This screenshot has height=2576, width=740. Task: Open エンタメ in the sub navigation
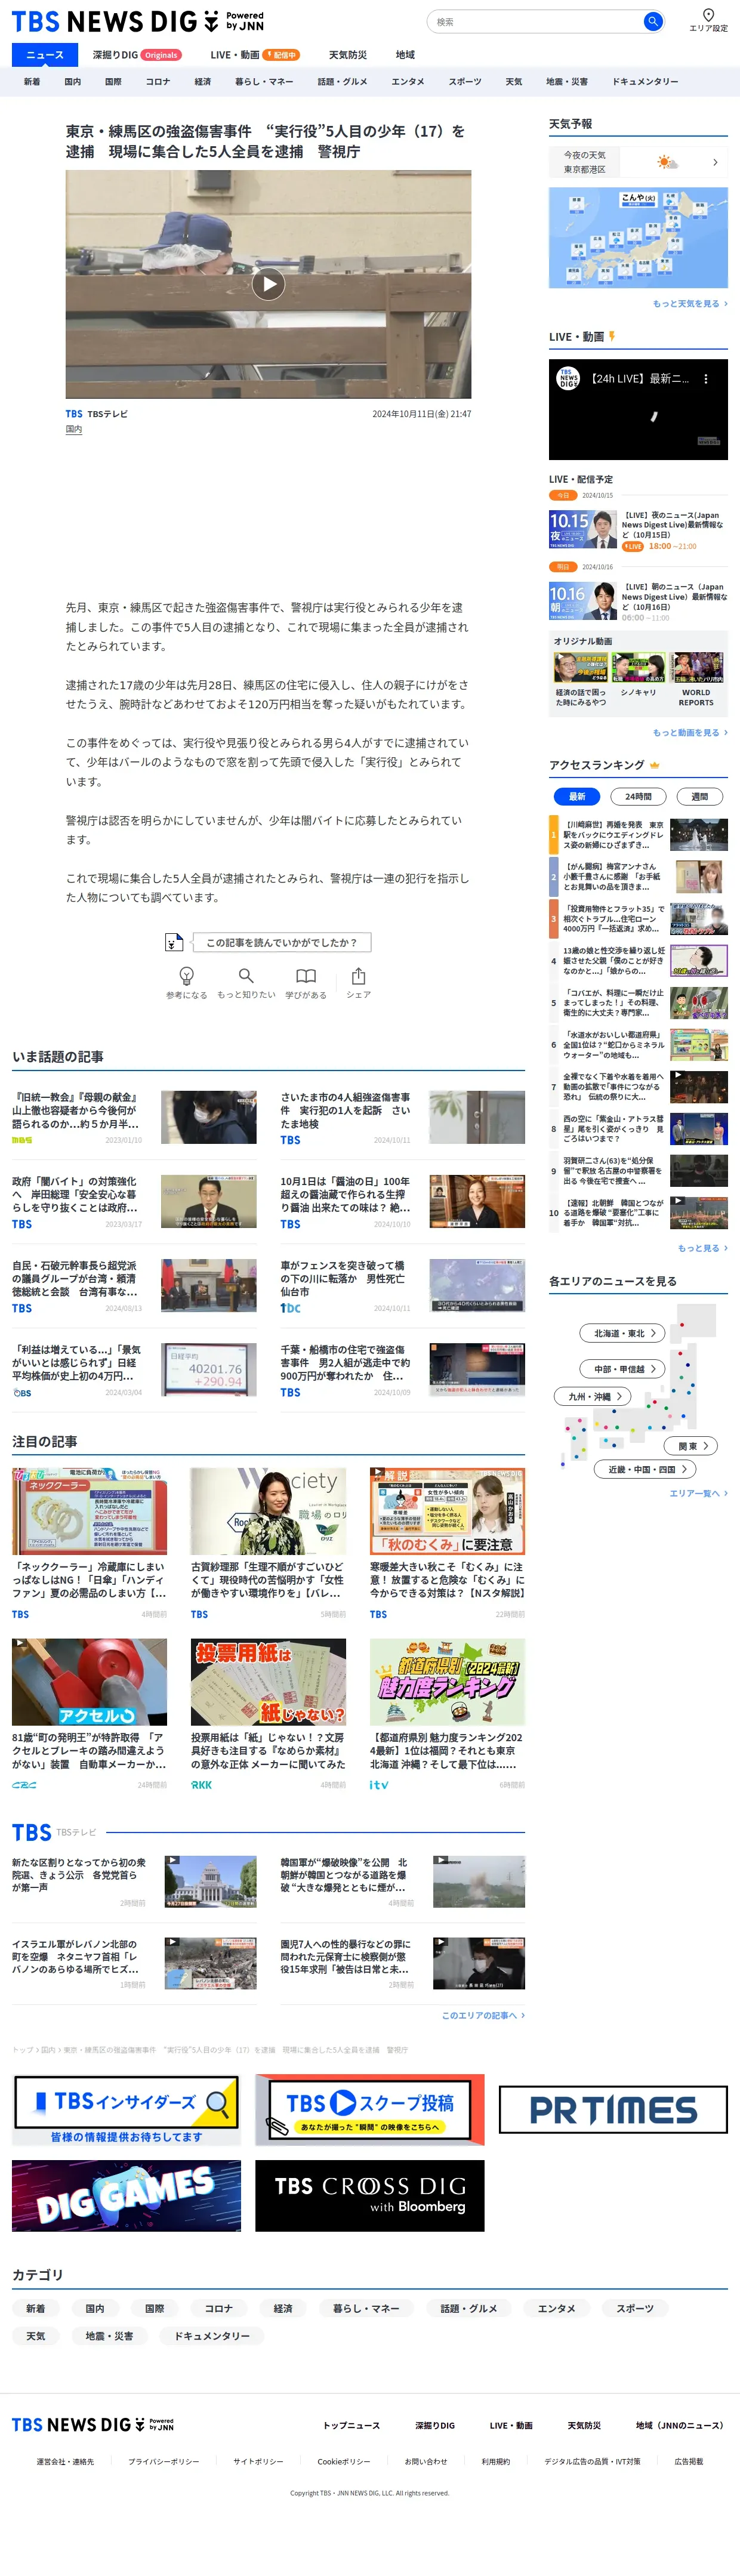point(408,82)
